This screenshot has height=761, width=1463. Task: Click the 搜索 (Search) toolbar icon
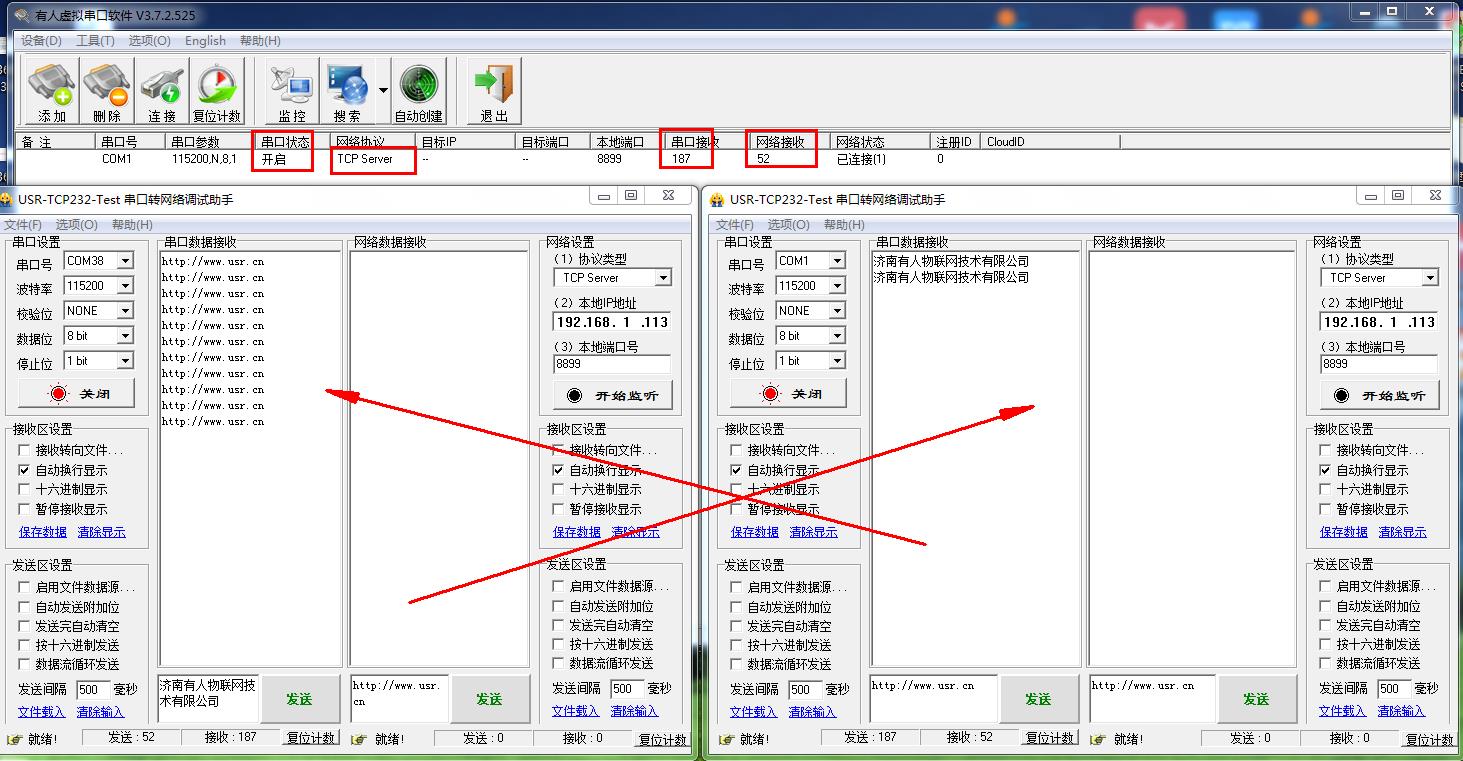click(x=347, y=92)
